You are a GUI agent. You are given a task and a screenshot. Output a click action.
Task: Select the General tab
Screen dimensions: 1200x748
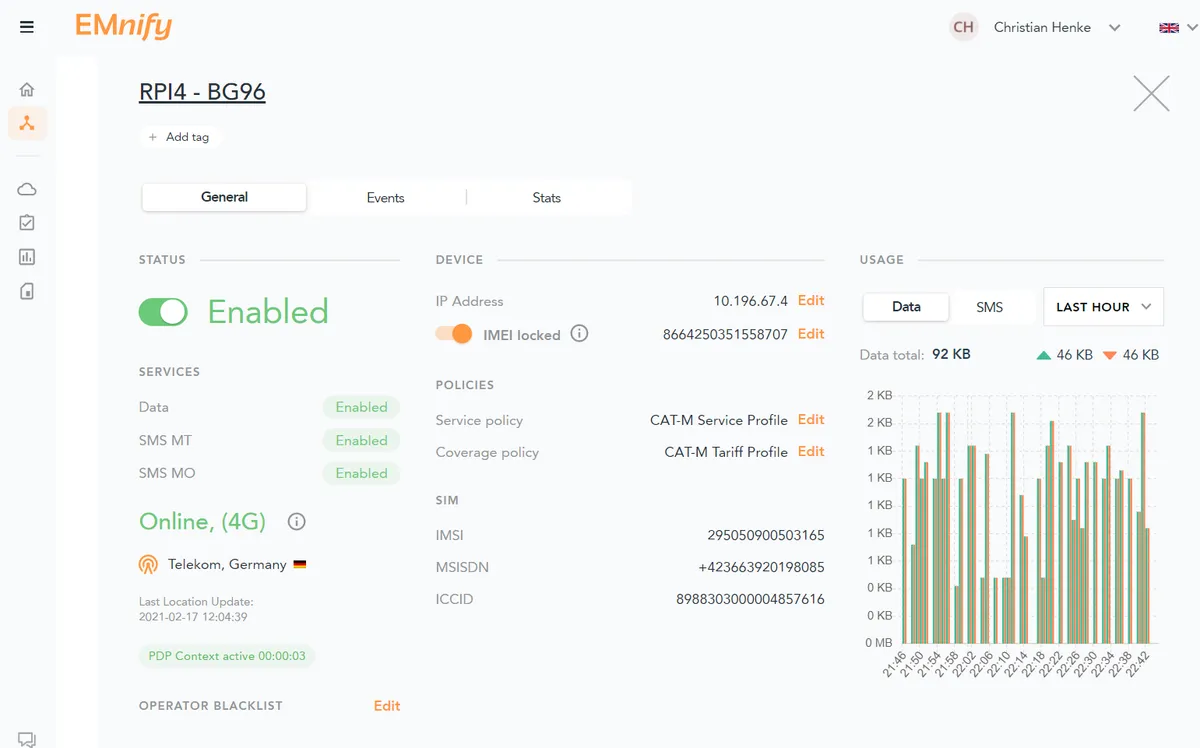pos(224,197)
